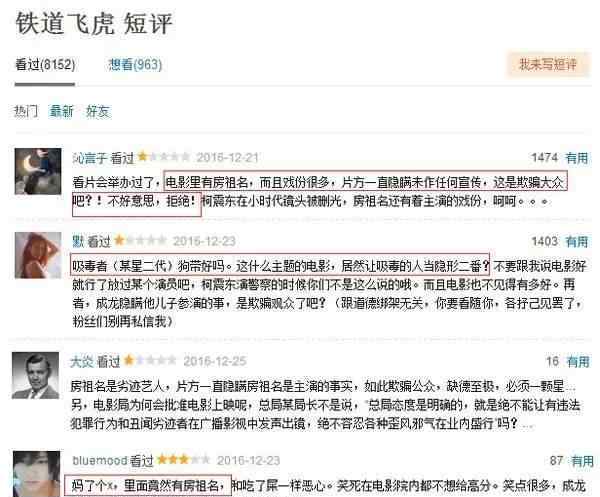Image resolution: width=600 pixels, height=497 pixels.
Task: Mark the 1403-vote review as 有用
Action: coord(577,241)
